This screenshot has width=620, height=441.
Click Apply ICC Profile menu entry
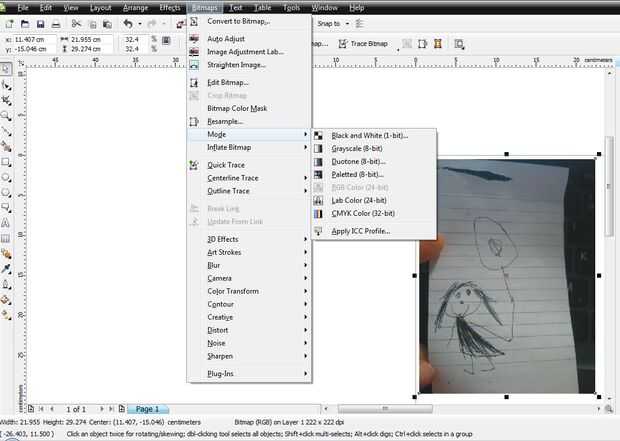(x=374, y=231)
